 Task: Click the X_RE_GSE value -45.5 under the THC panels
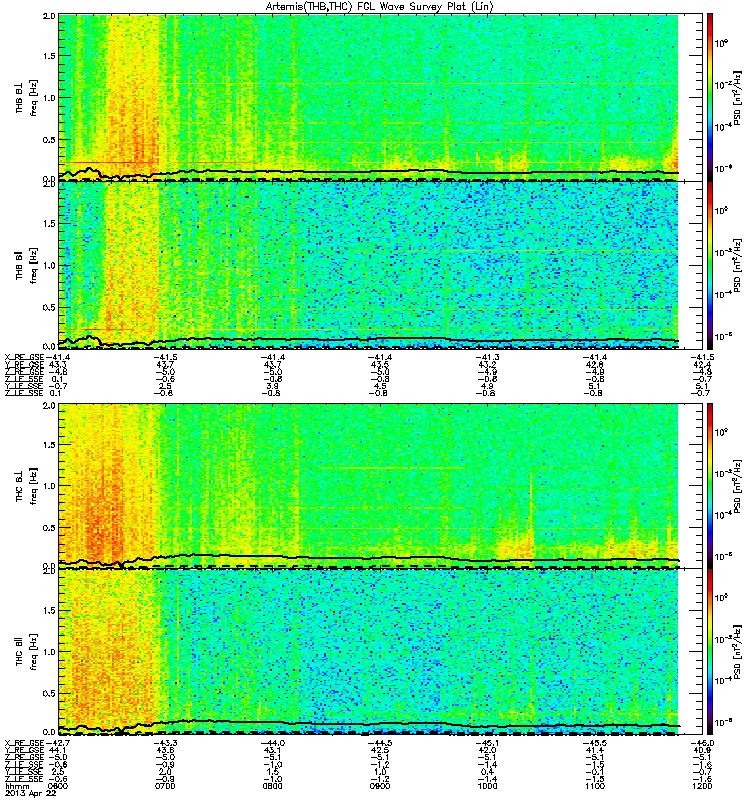pos(595,743)
